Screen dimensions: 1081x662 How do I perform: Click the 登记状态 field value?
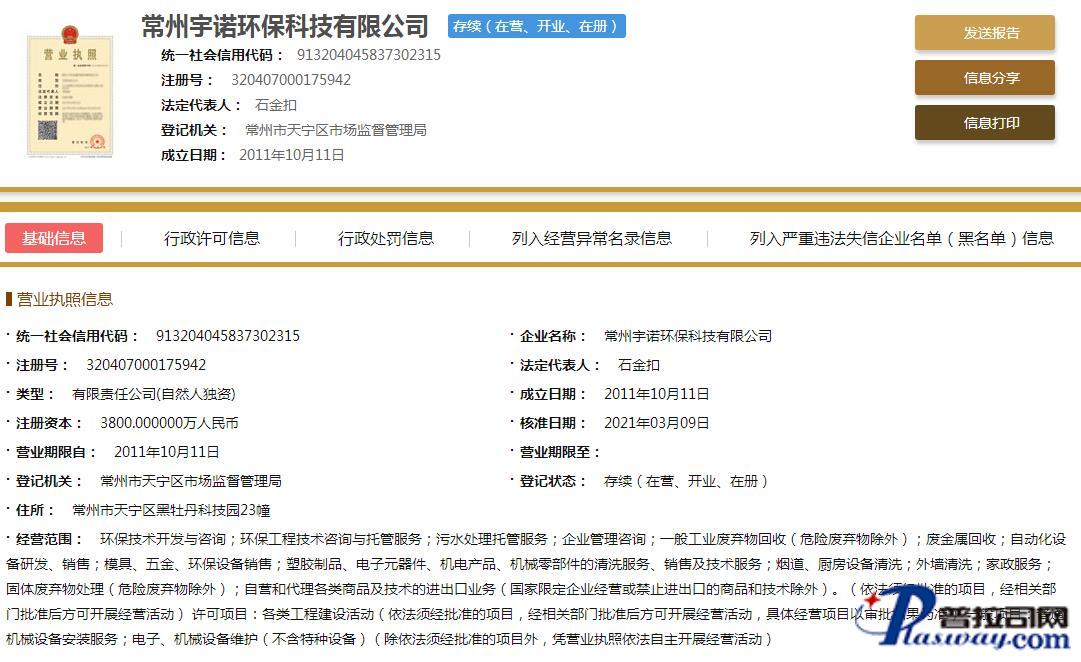[x=685, y=481]
